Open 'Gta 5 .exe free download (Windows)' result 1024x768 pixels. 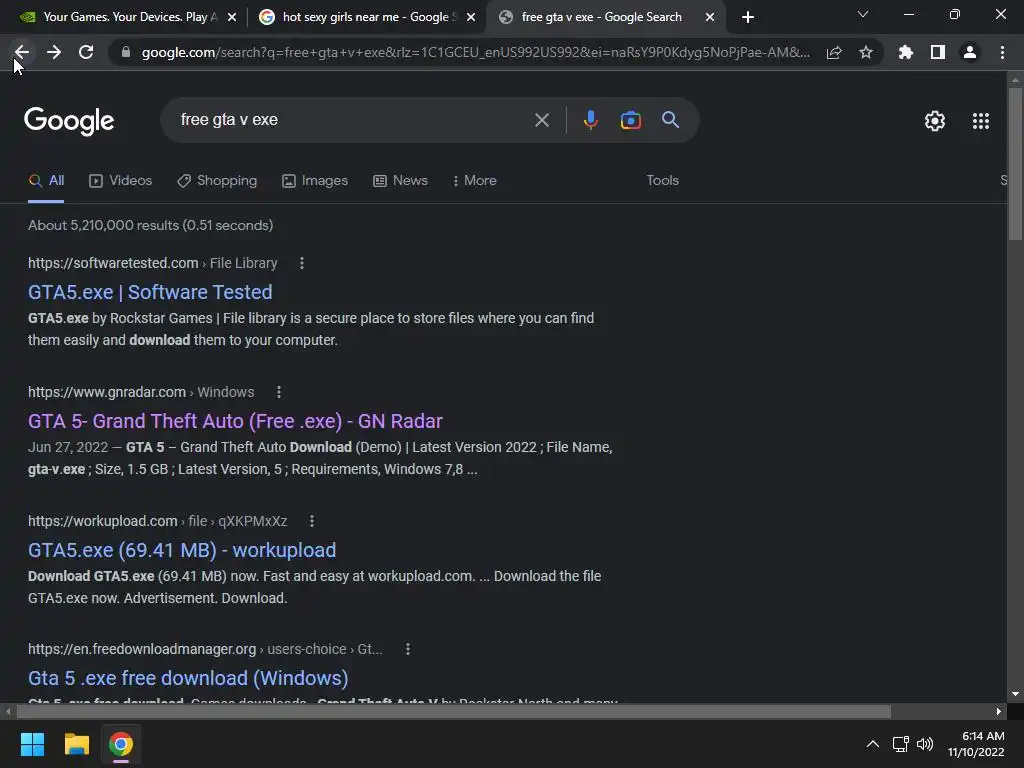point(188,678)
